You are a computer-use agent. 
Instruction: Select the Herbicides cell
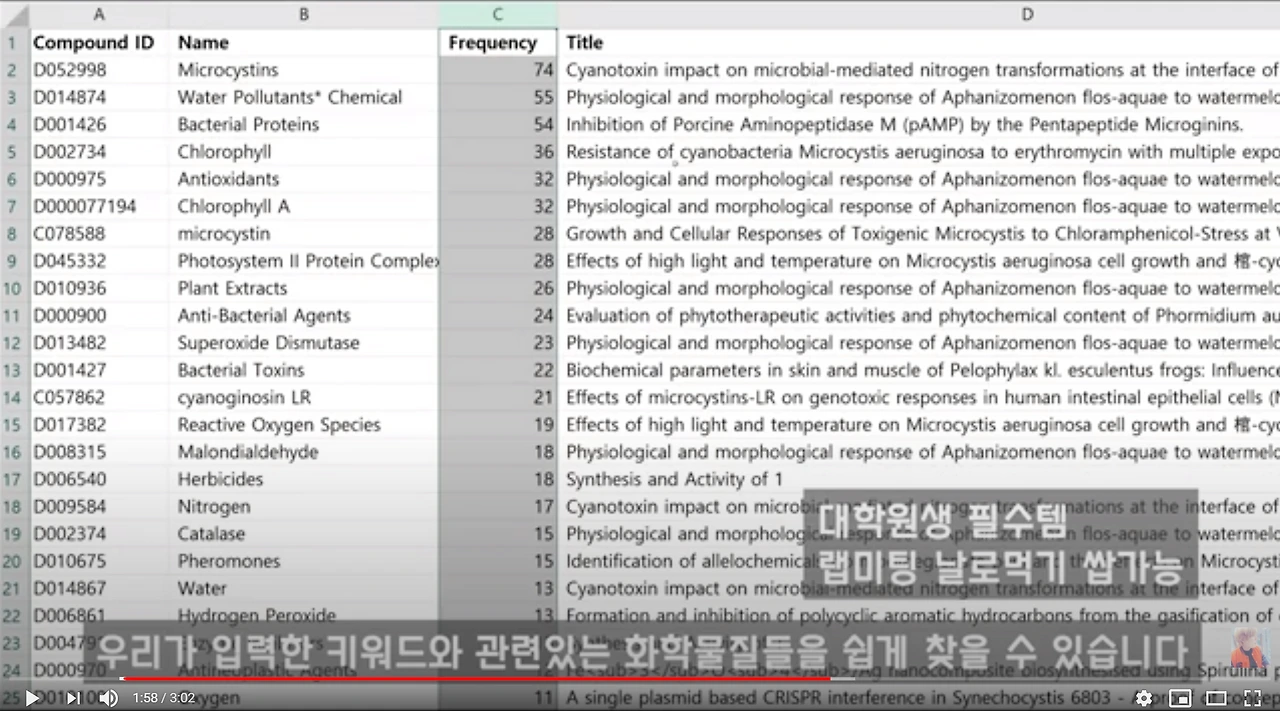304,479
